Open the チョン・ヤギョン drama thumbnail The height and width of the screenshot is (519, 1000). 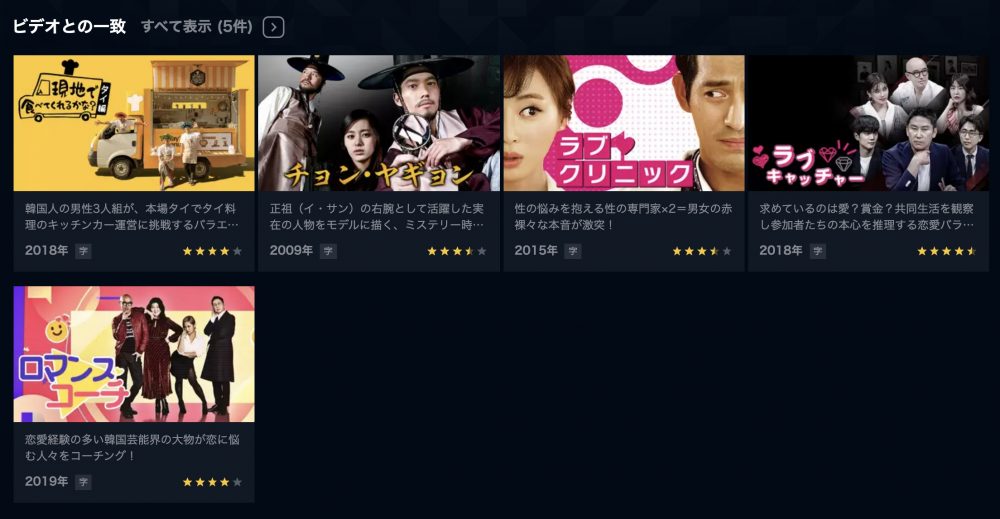(x=379, y=123)
